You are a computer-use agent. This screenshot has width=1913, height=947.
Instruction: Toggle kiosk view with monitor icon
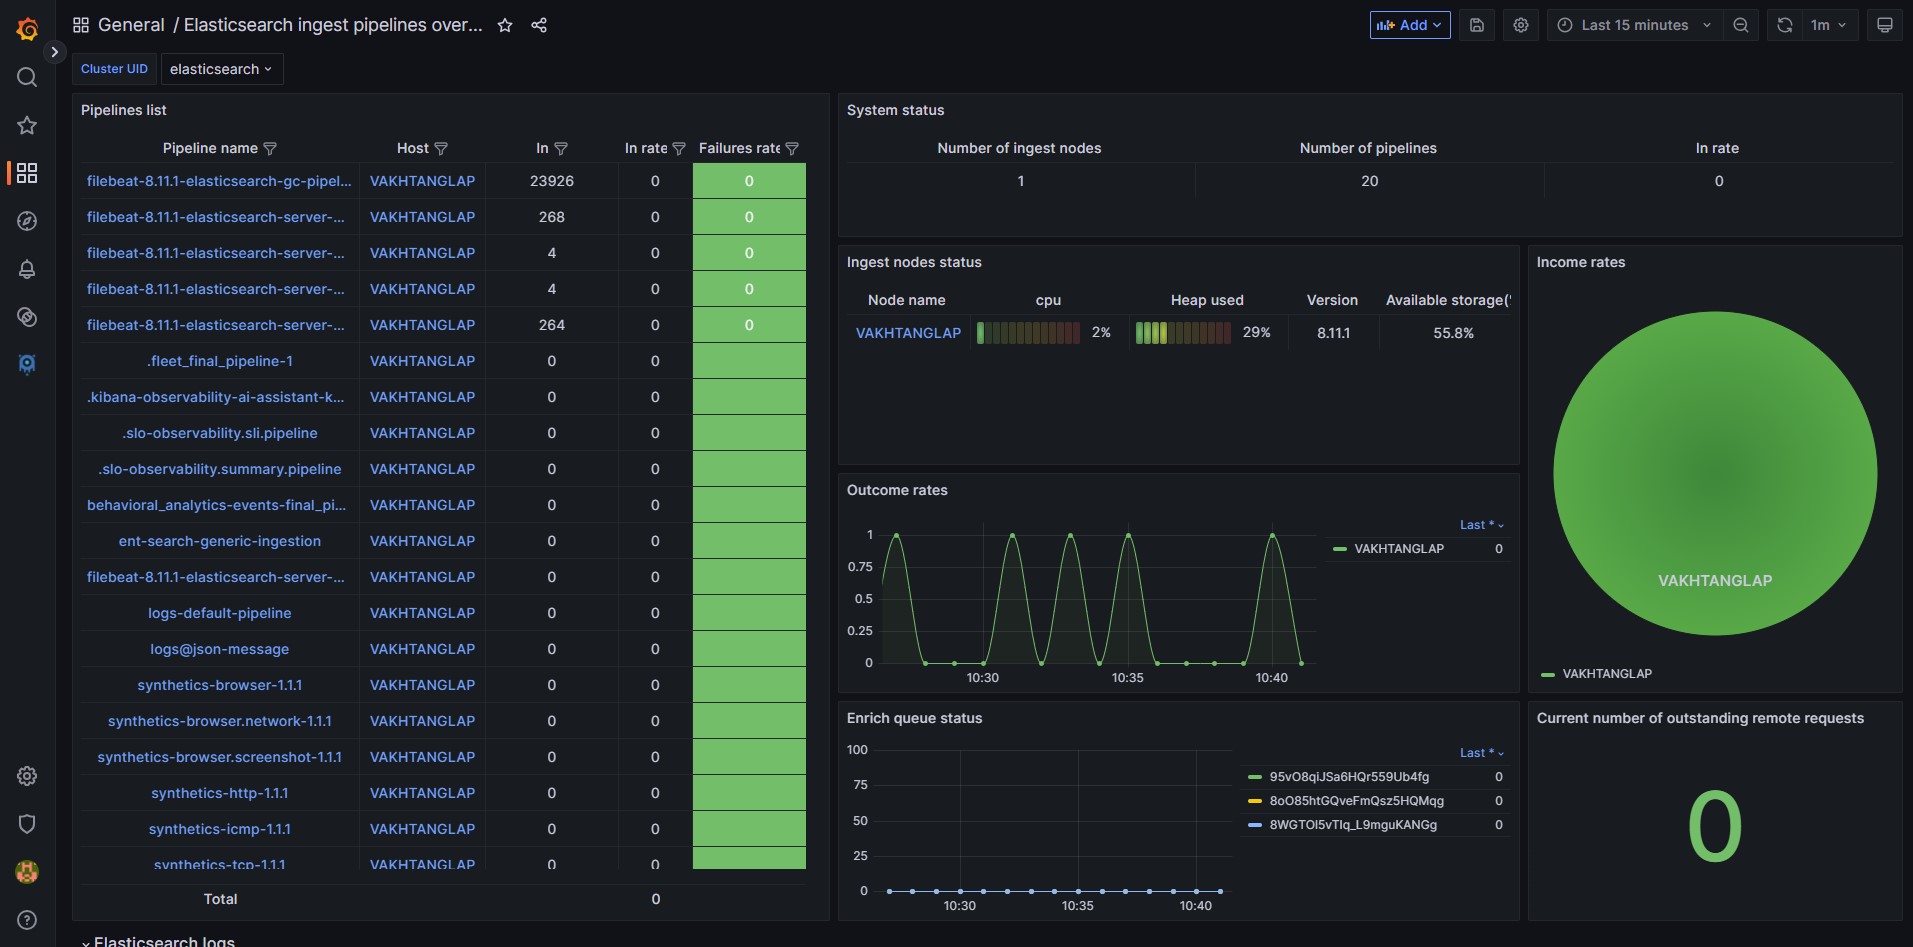click(1885, 25)
